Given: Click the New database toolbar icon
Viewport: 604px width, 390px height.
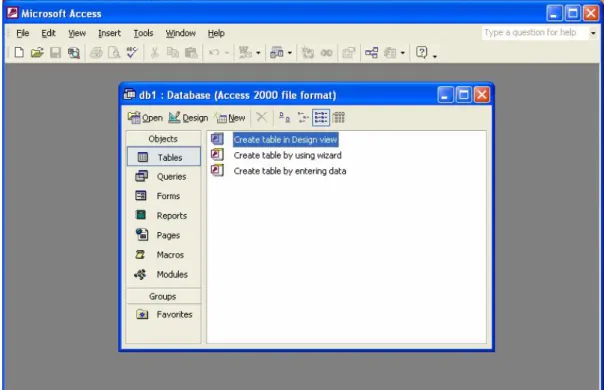Looking at the screenshot, I should pyautogui.click(x=19, y=52).
